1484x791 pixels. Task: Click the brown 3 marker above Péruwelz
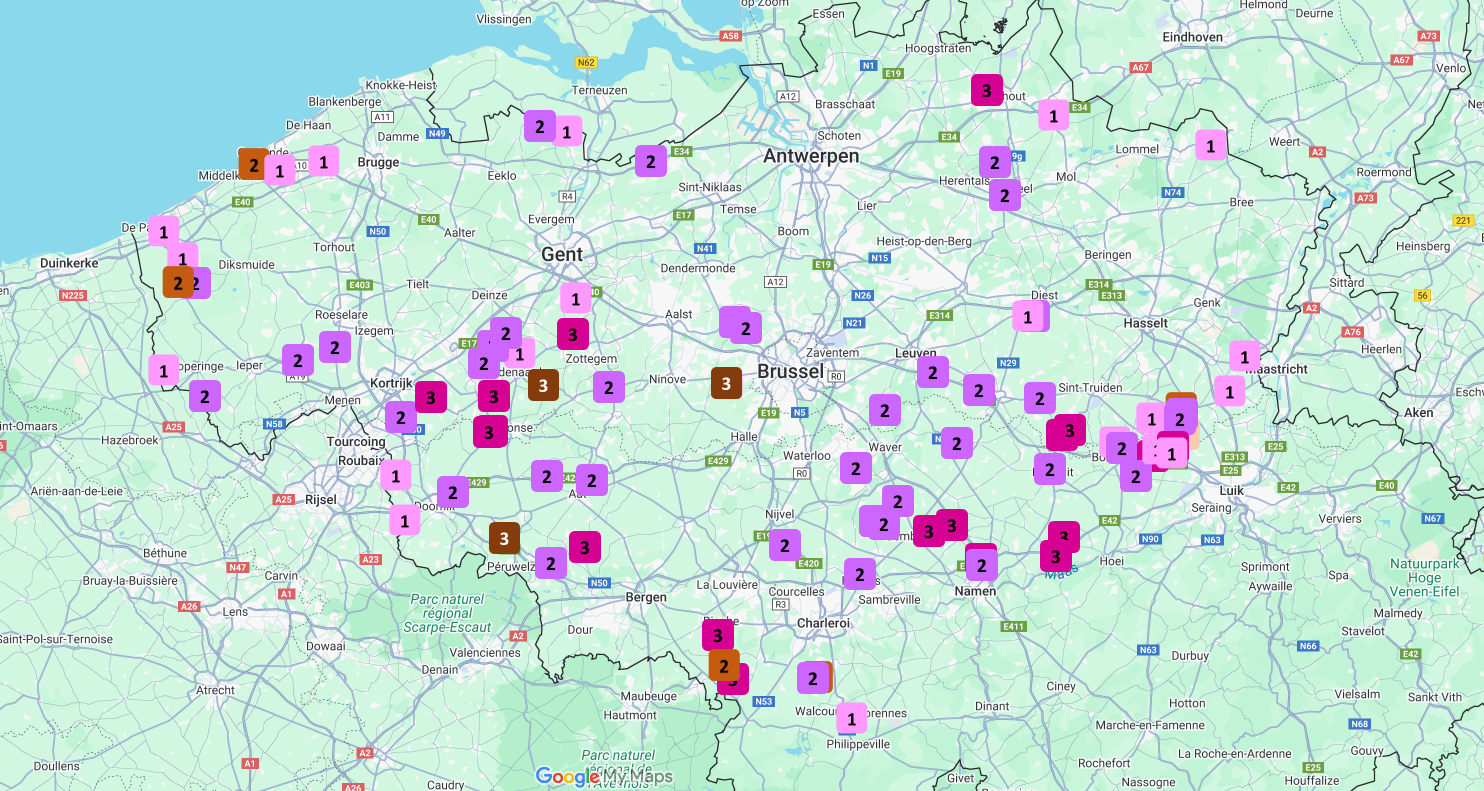tap(504, 538)
